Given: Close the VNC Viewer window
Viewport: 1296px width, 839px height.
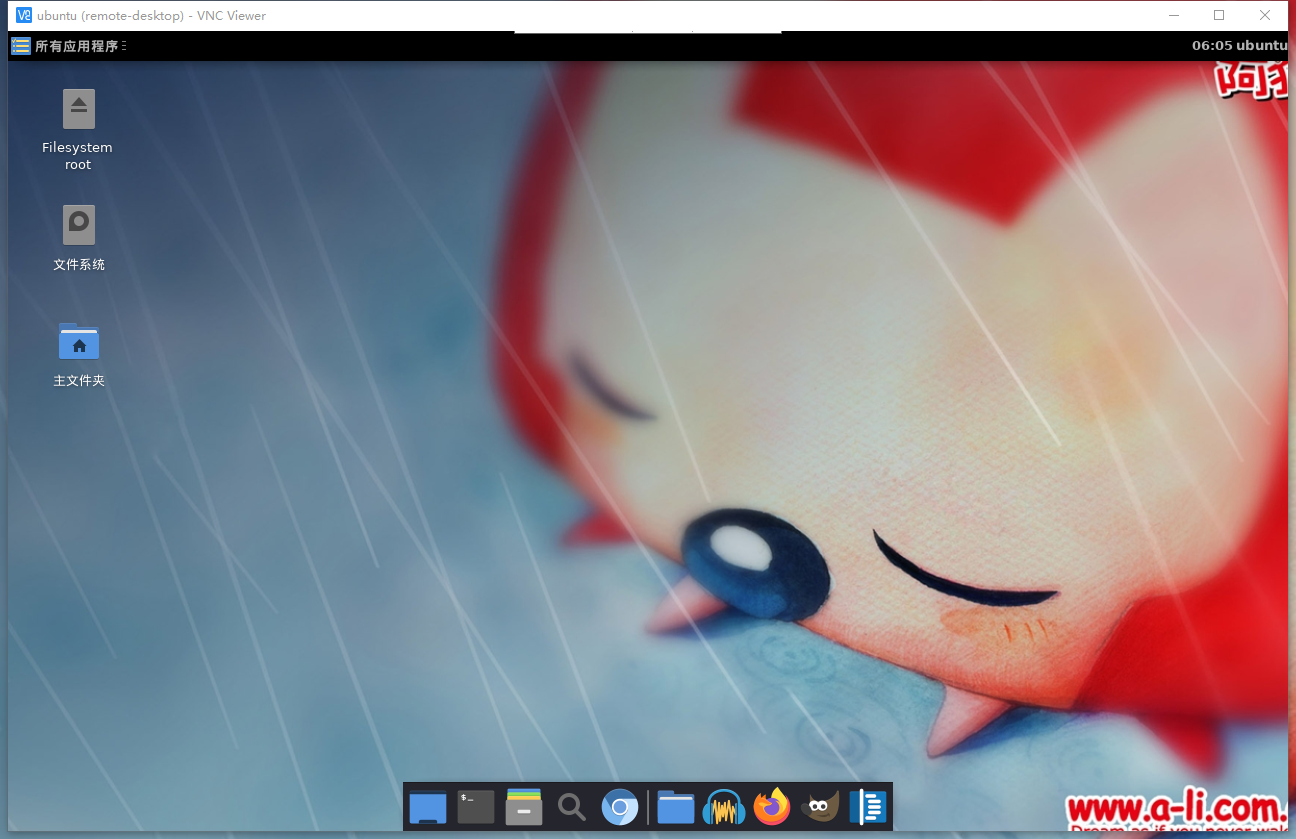Looking at the screenshot, I should pyautogui.click(x=1265, y=15).
